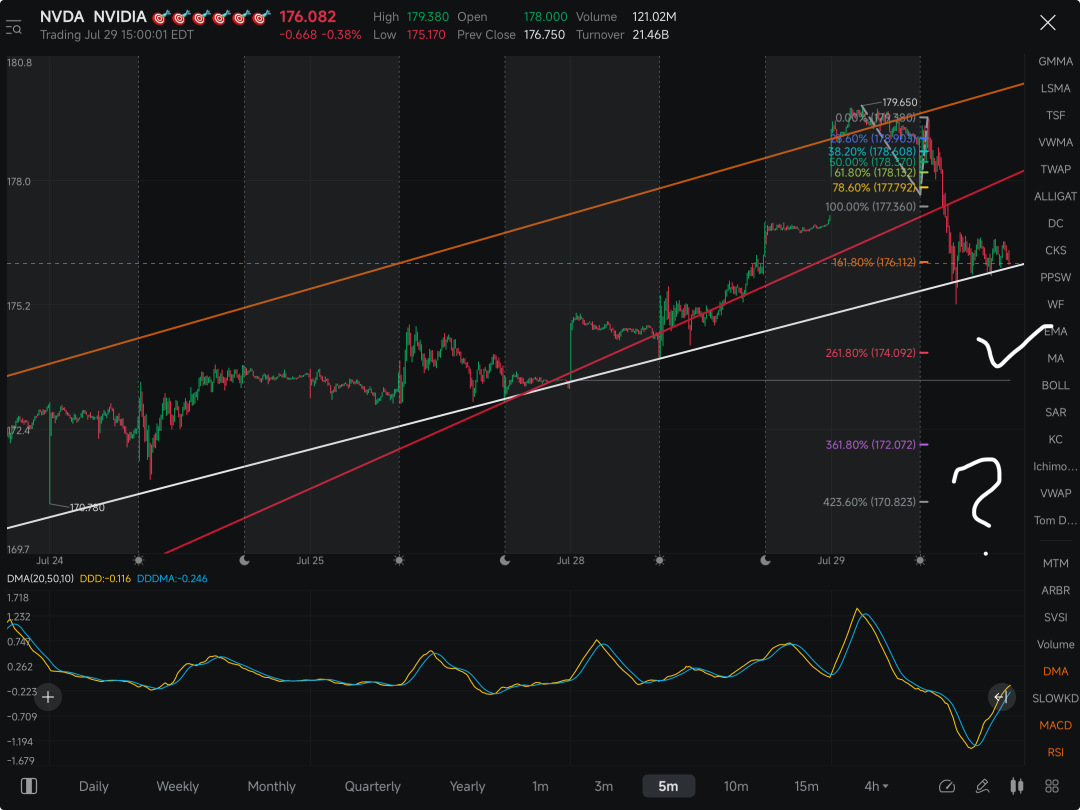Select the 15m interval

[x=807, y=786]
